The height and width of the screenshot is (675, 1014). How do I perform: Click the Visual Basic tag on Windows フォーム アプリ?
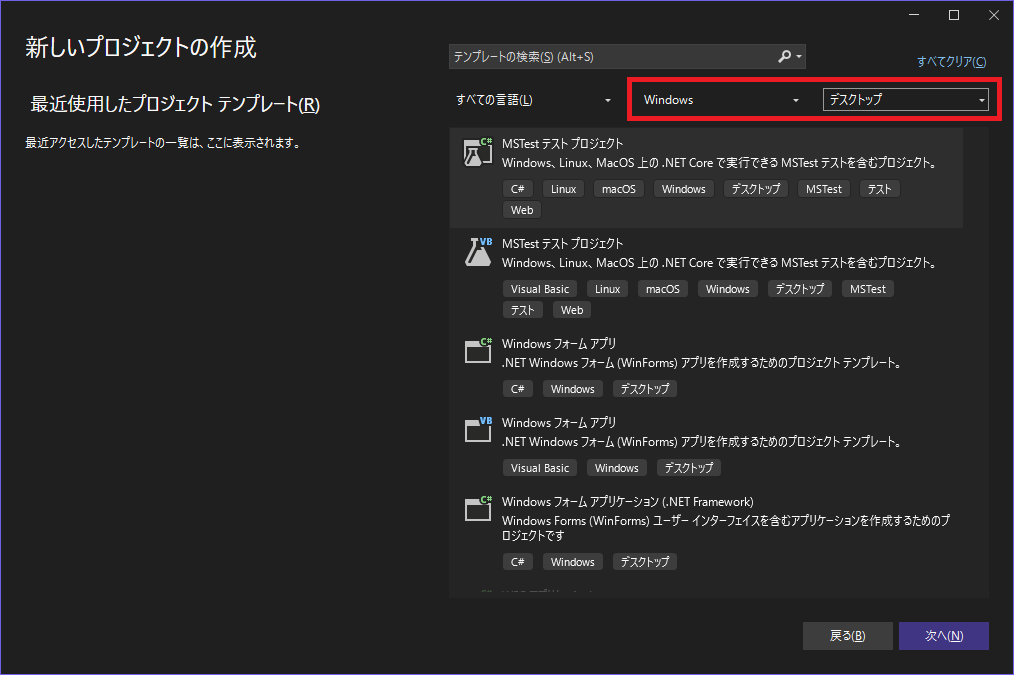pos(539,468)
